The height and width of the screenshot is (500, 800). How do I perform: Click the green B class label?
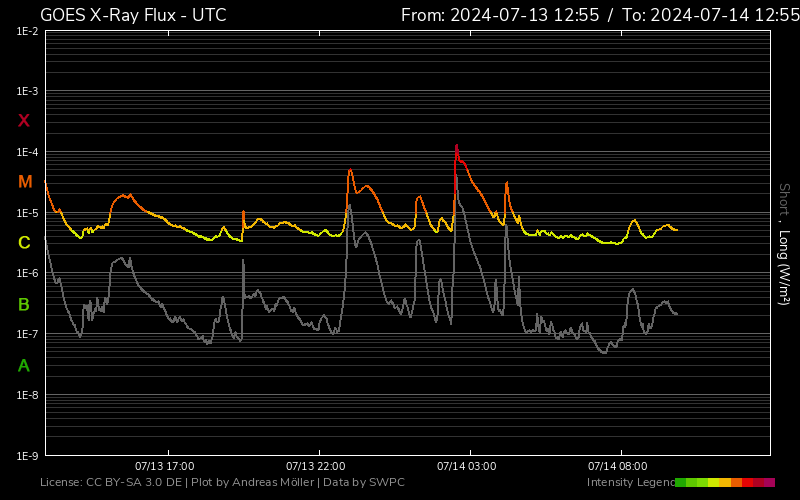(24, 304)
